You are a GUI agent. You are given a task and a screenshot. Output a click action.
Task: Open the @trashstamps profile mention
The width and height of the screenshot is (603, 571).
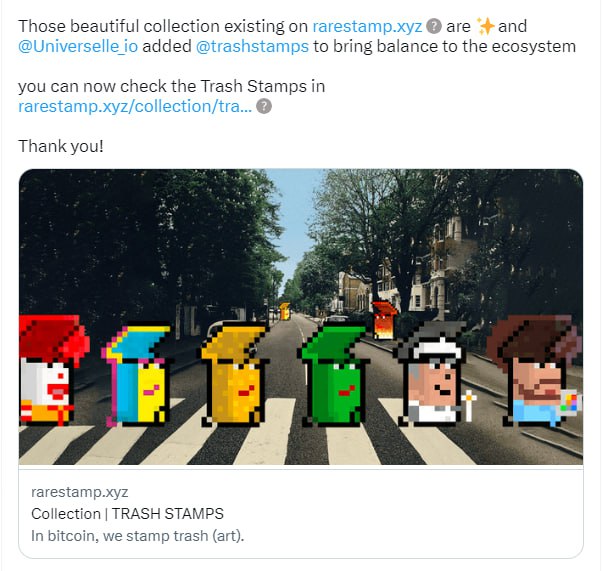tap(252, 47)
